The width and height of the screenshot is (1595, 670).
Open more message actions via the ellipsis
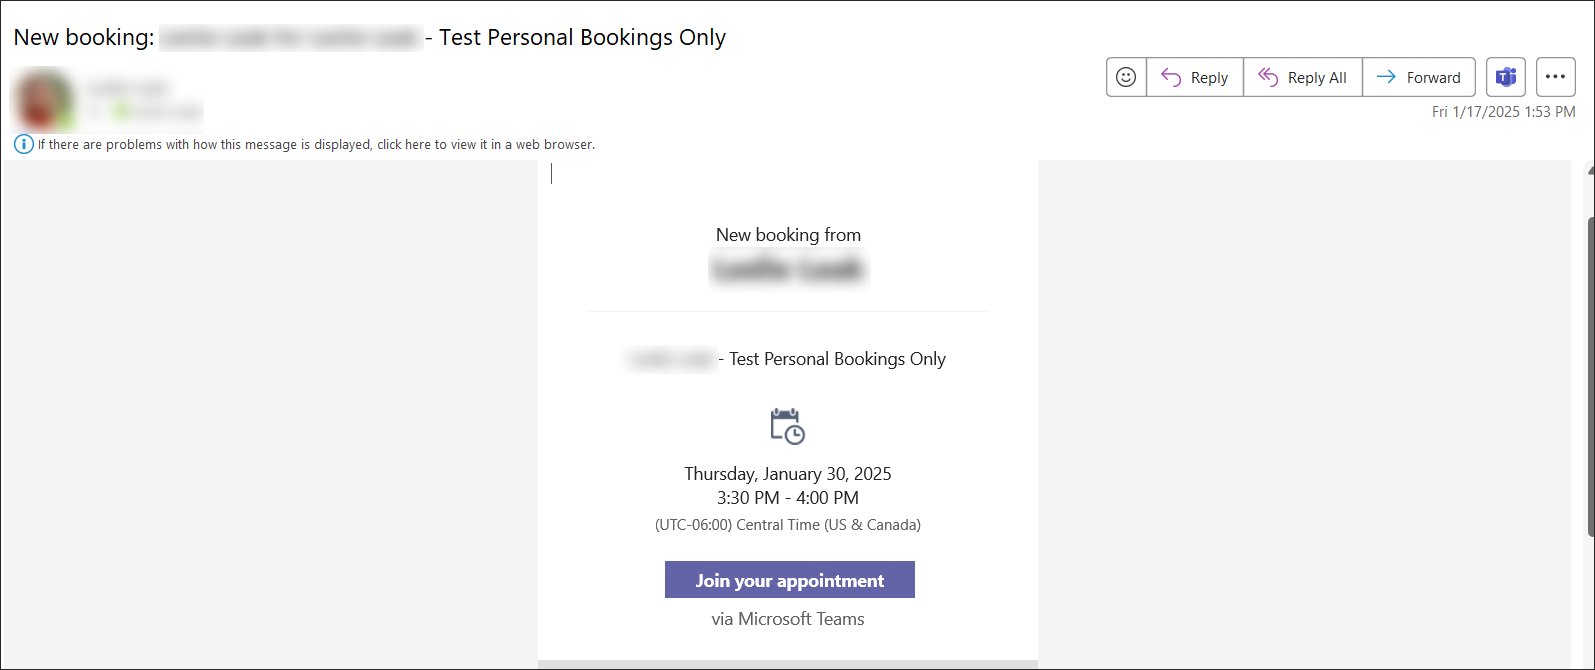click(1555, 77)
